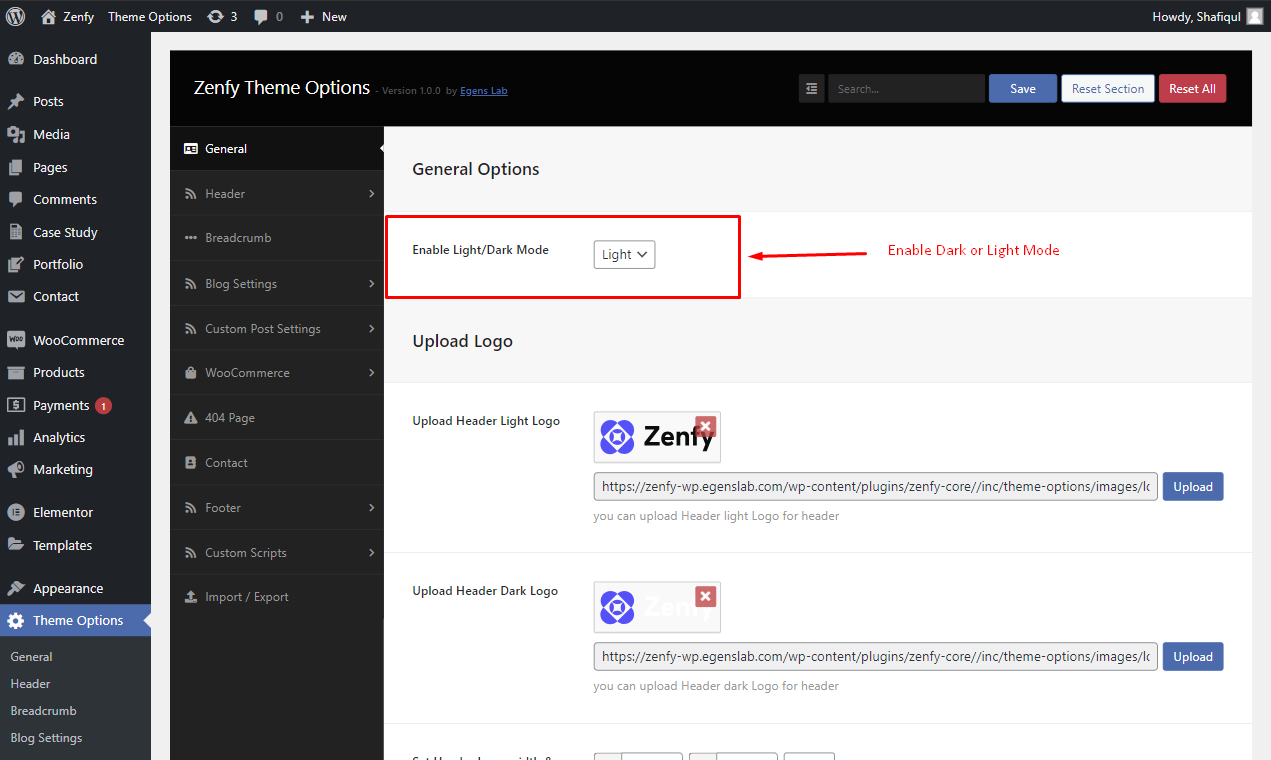
Task: Click the Theme Options gear icon
Action: 15,620
